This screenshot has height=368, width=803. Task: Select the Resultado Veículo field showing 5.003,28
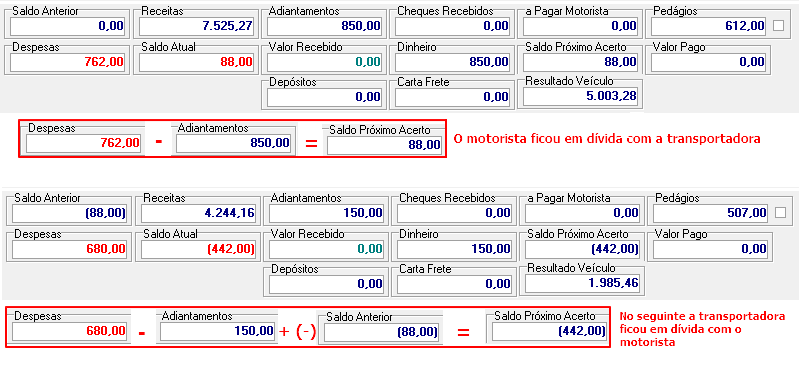coord(580,96)
